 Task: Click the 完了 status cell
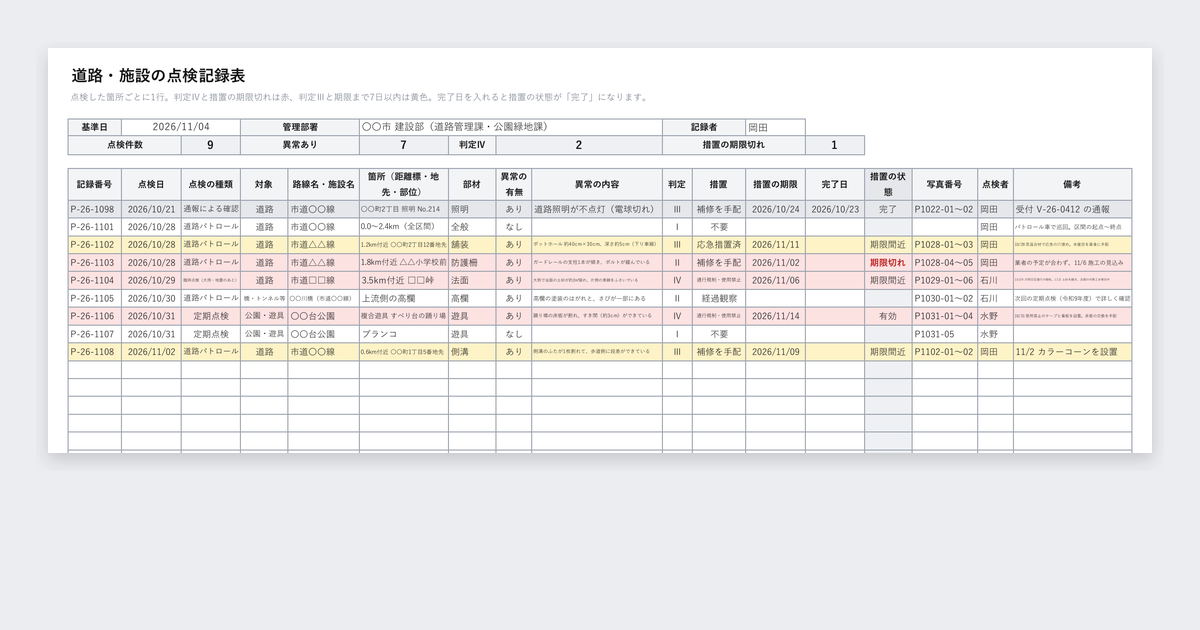click(x=888, y=210)
